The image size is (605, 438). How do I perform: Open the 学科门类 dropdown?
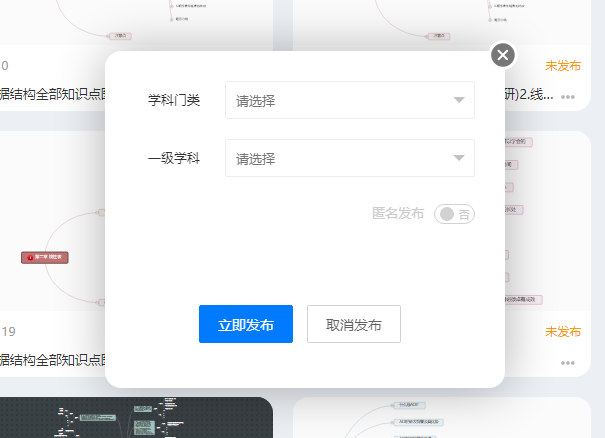340,100
